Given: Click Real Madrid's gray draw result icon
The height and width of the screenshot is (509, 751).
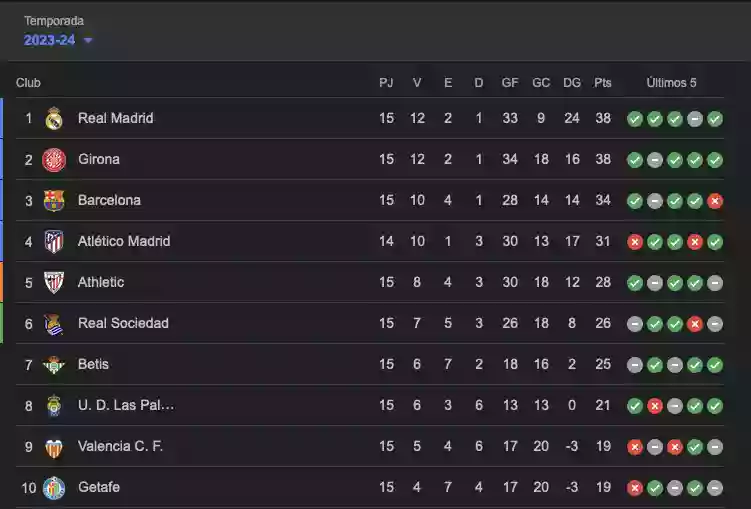Looking at the screenshot, I should 695,119.
